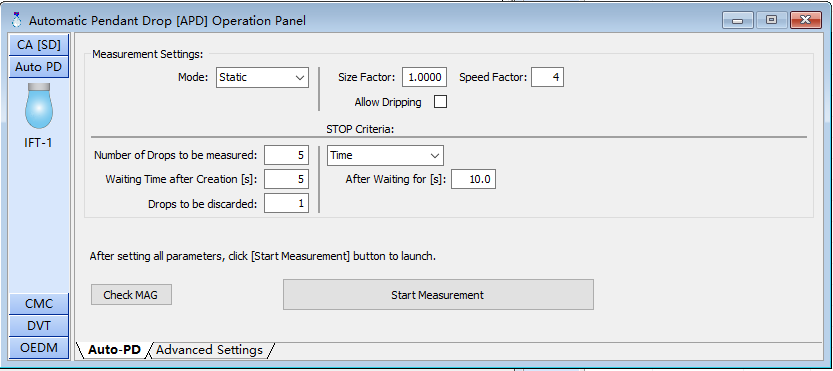Click the Number of Drops field
833x371 pixels.
[286, 155]
